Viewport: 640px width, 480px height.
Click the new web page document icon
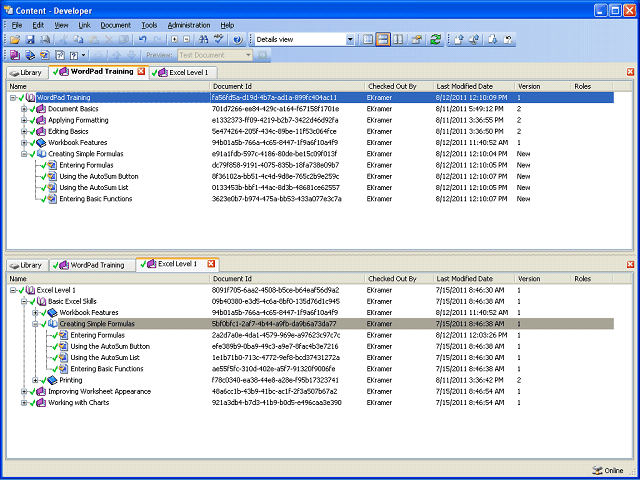(60, 55)
